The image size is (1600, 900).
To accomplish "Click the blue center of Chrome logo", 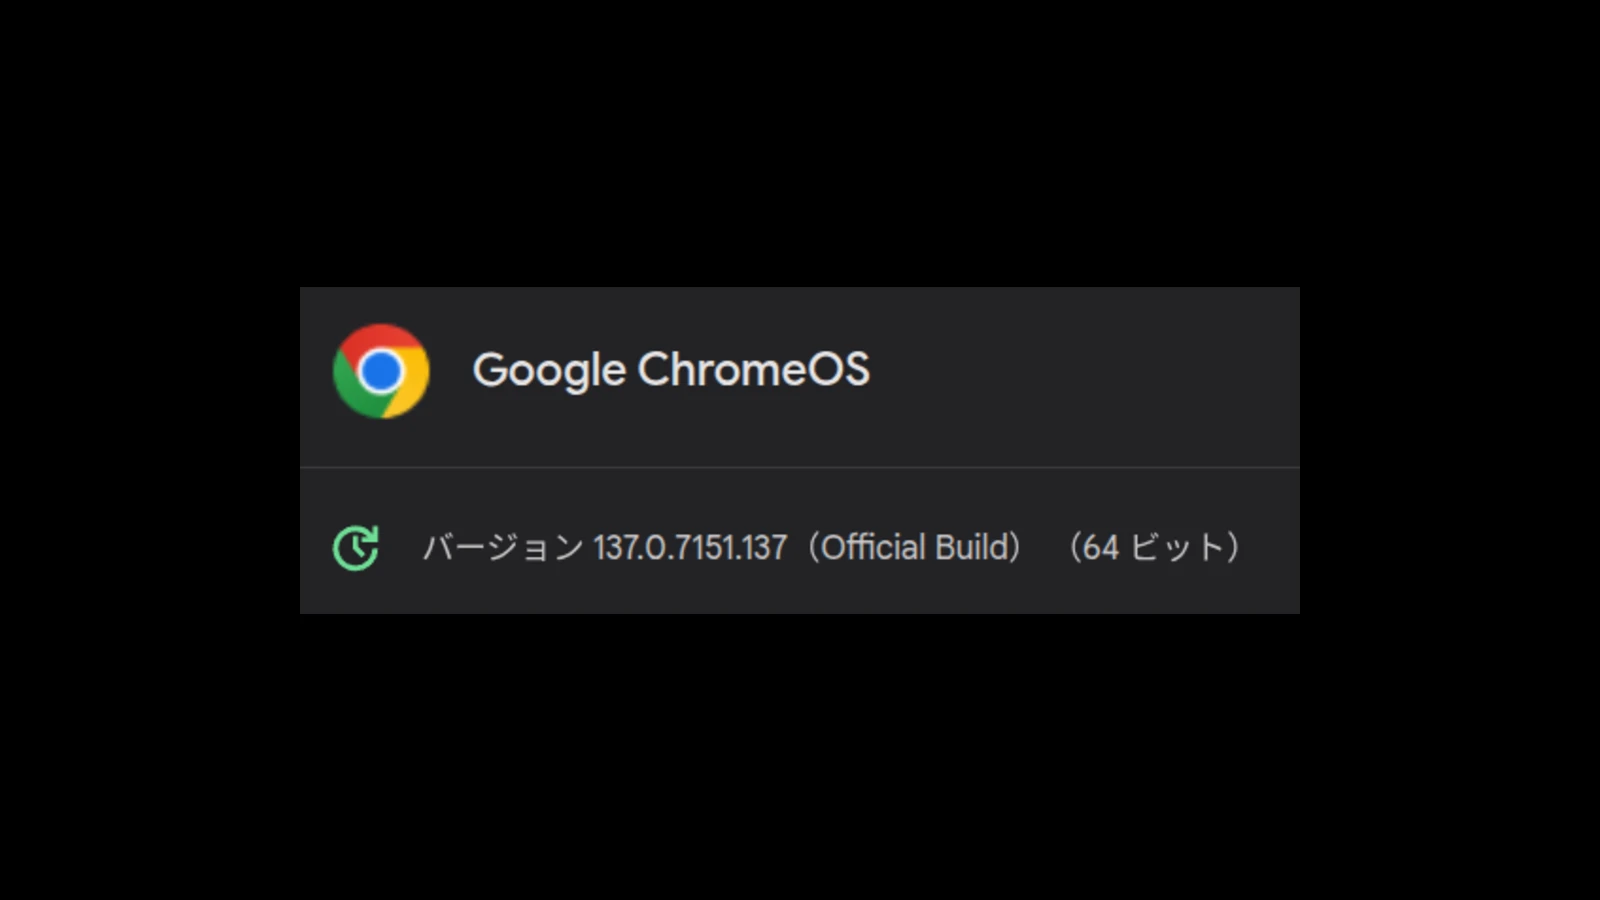I will coord(381,371).
